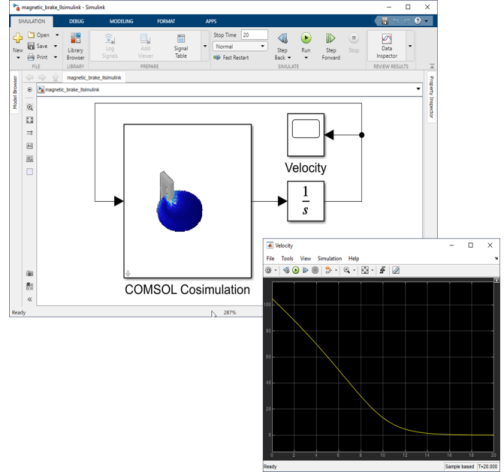Click the Step Back simulation button
The width and height of the screenshot is (504, 475).
(283, 38)
